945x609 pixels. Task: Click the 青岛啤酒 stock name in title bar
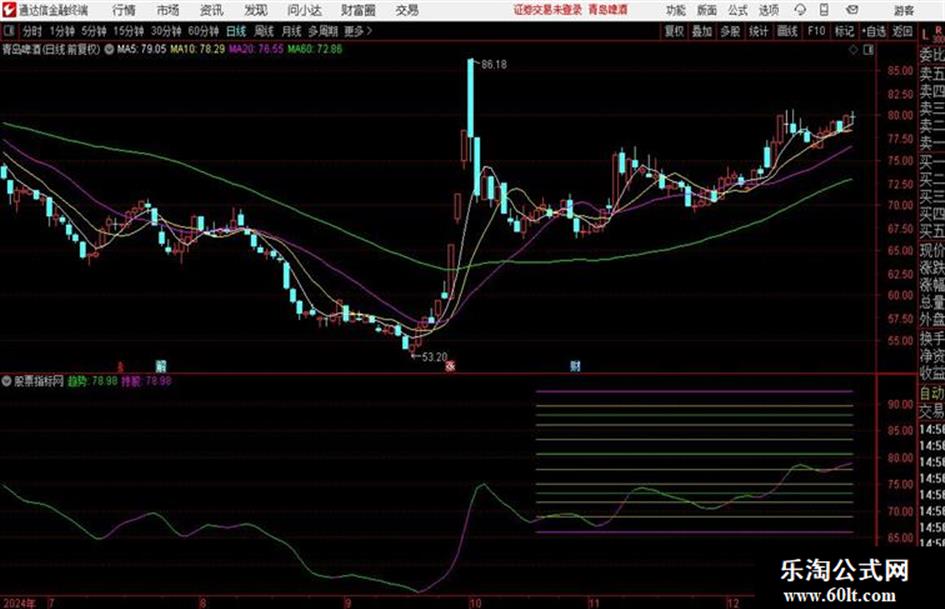pyautogui.click(x=608, y=10)
